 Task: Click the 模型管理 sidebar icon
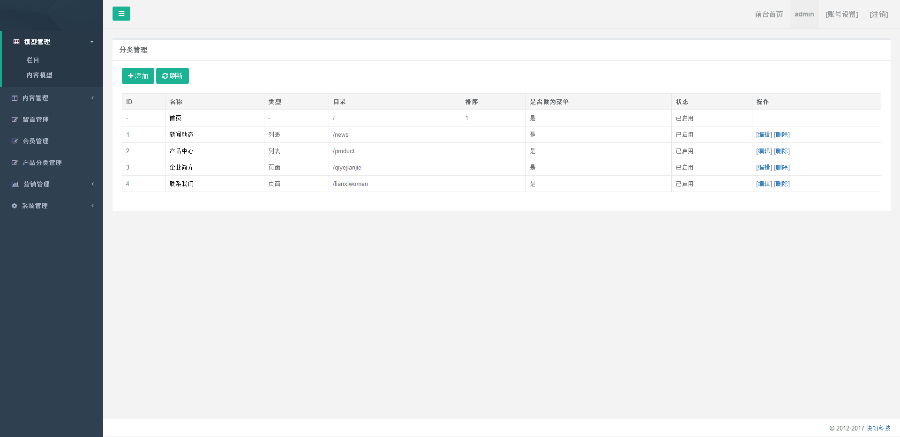click(16, 42)
